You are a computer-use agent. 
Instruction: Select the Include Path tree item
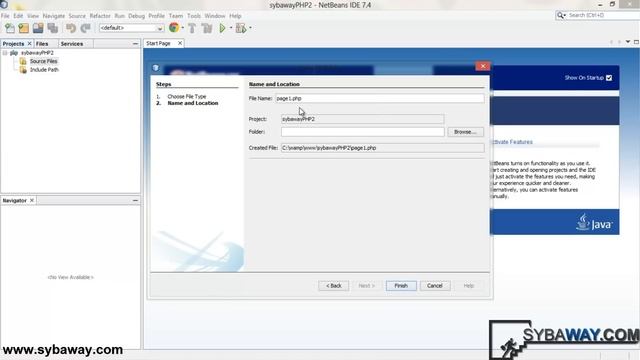coord(44,70)
